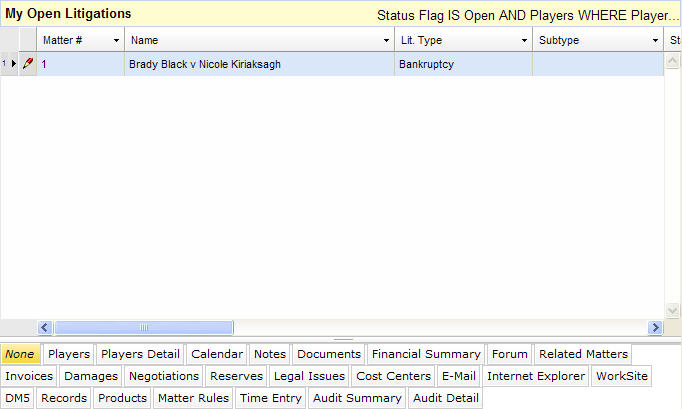
Task: Click the splitter handle above the tabs
Action: point(343,339)
